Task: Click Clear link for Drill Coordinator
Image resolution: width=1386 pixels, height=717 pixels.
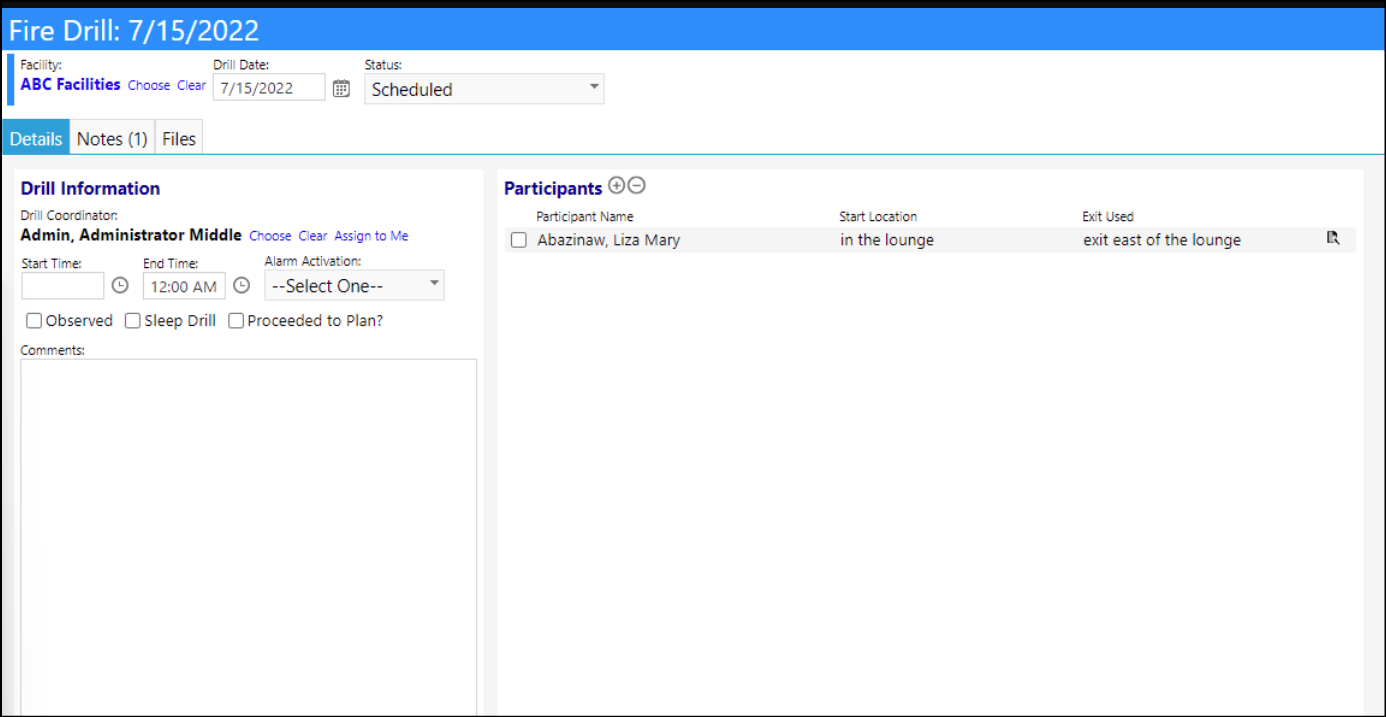Action: (x=313, y=236)
